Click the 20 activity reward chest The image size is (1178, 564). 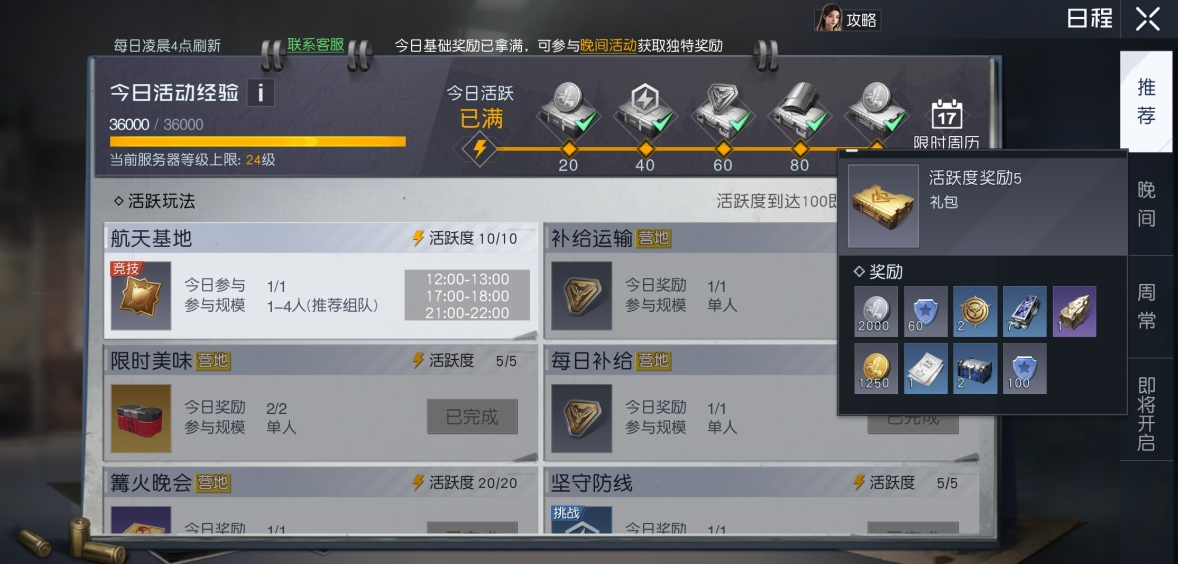tap(568, 110)
